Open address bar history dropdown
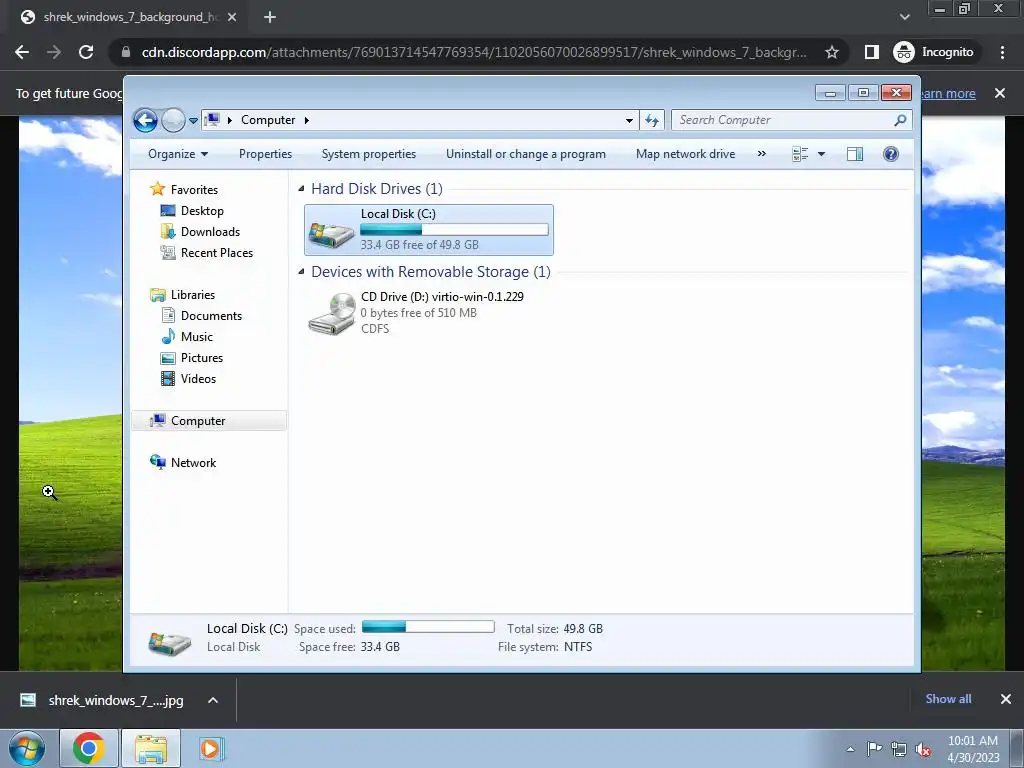1024x768 pixels. pyautogui.click(x=629, y=120)
